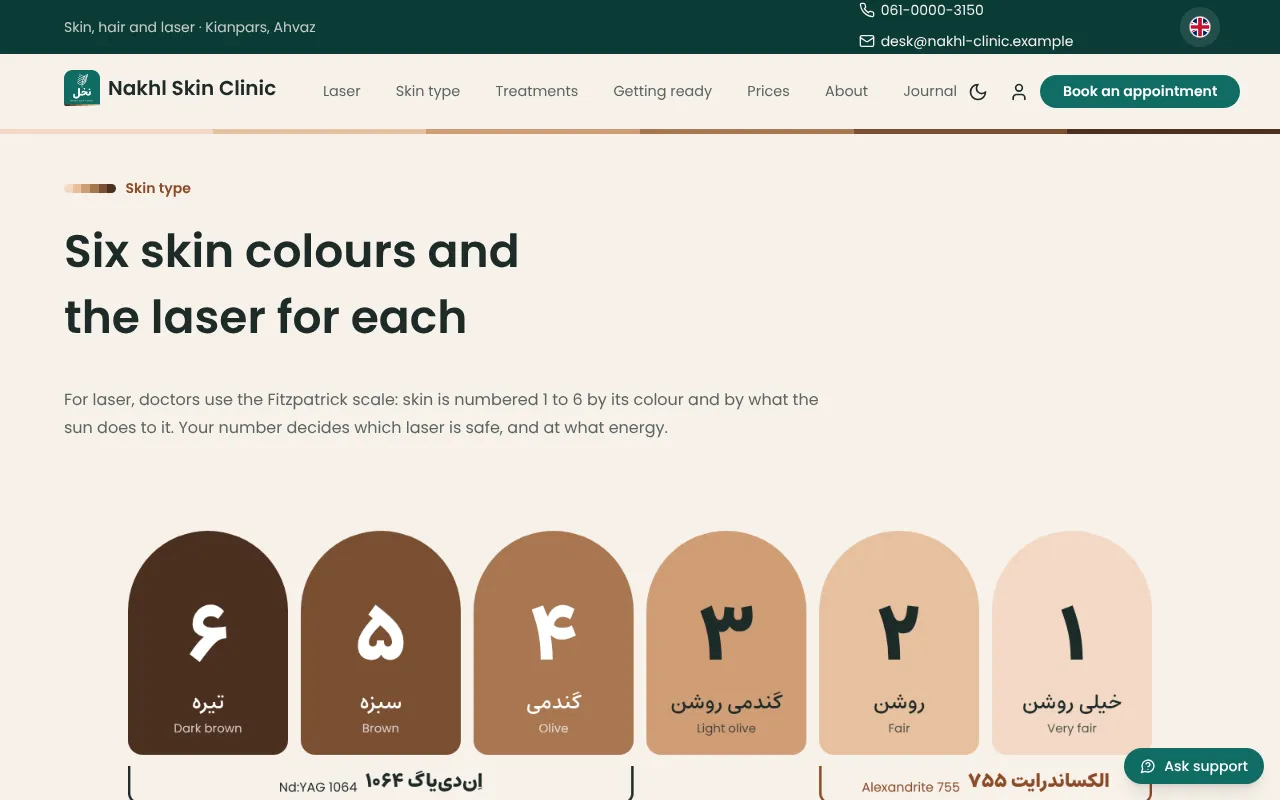Open the user account icon

pyautogui.click(x=1019, y=92)
